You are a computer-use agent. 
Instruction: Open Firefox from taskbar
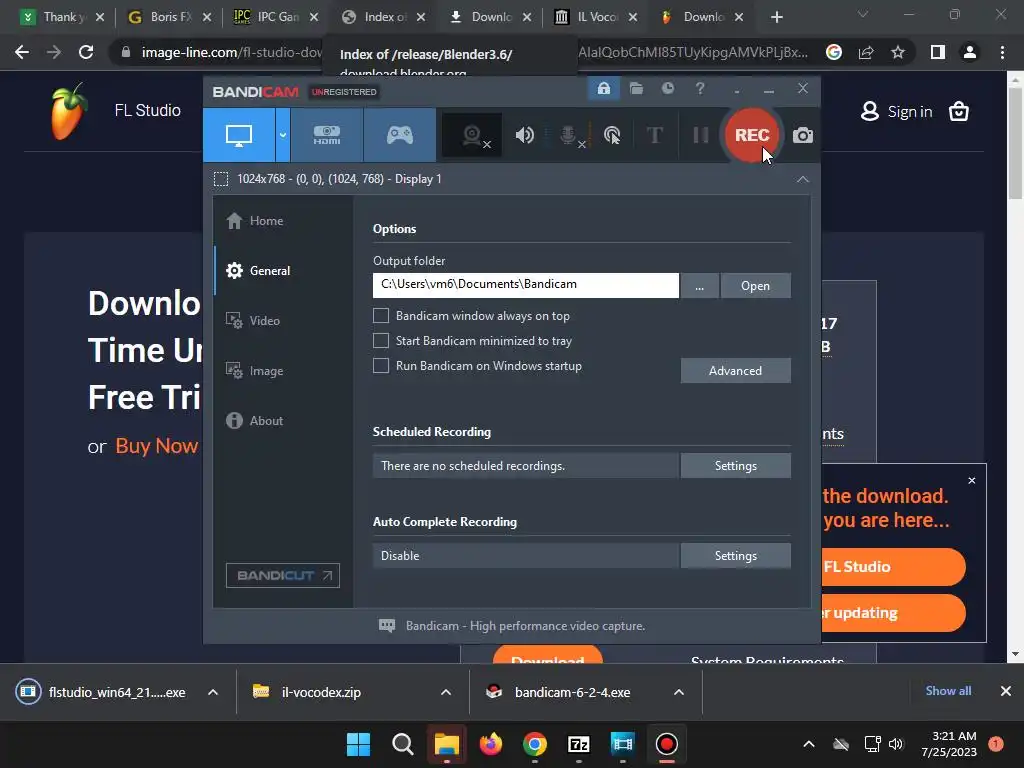(x=490, y=744)
